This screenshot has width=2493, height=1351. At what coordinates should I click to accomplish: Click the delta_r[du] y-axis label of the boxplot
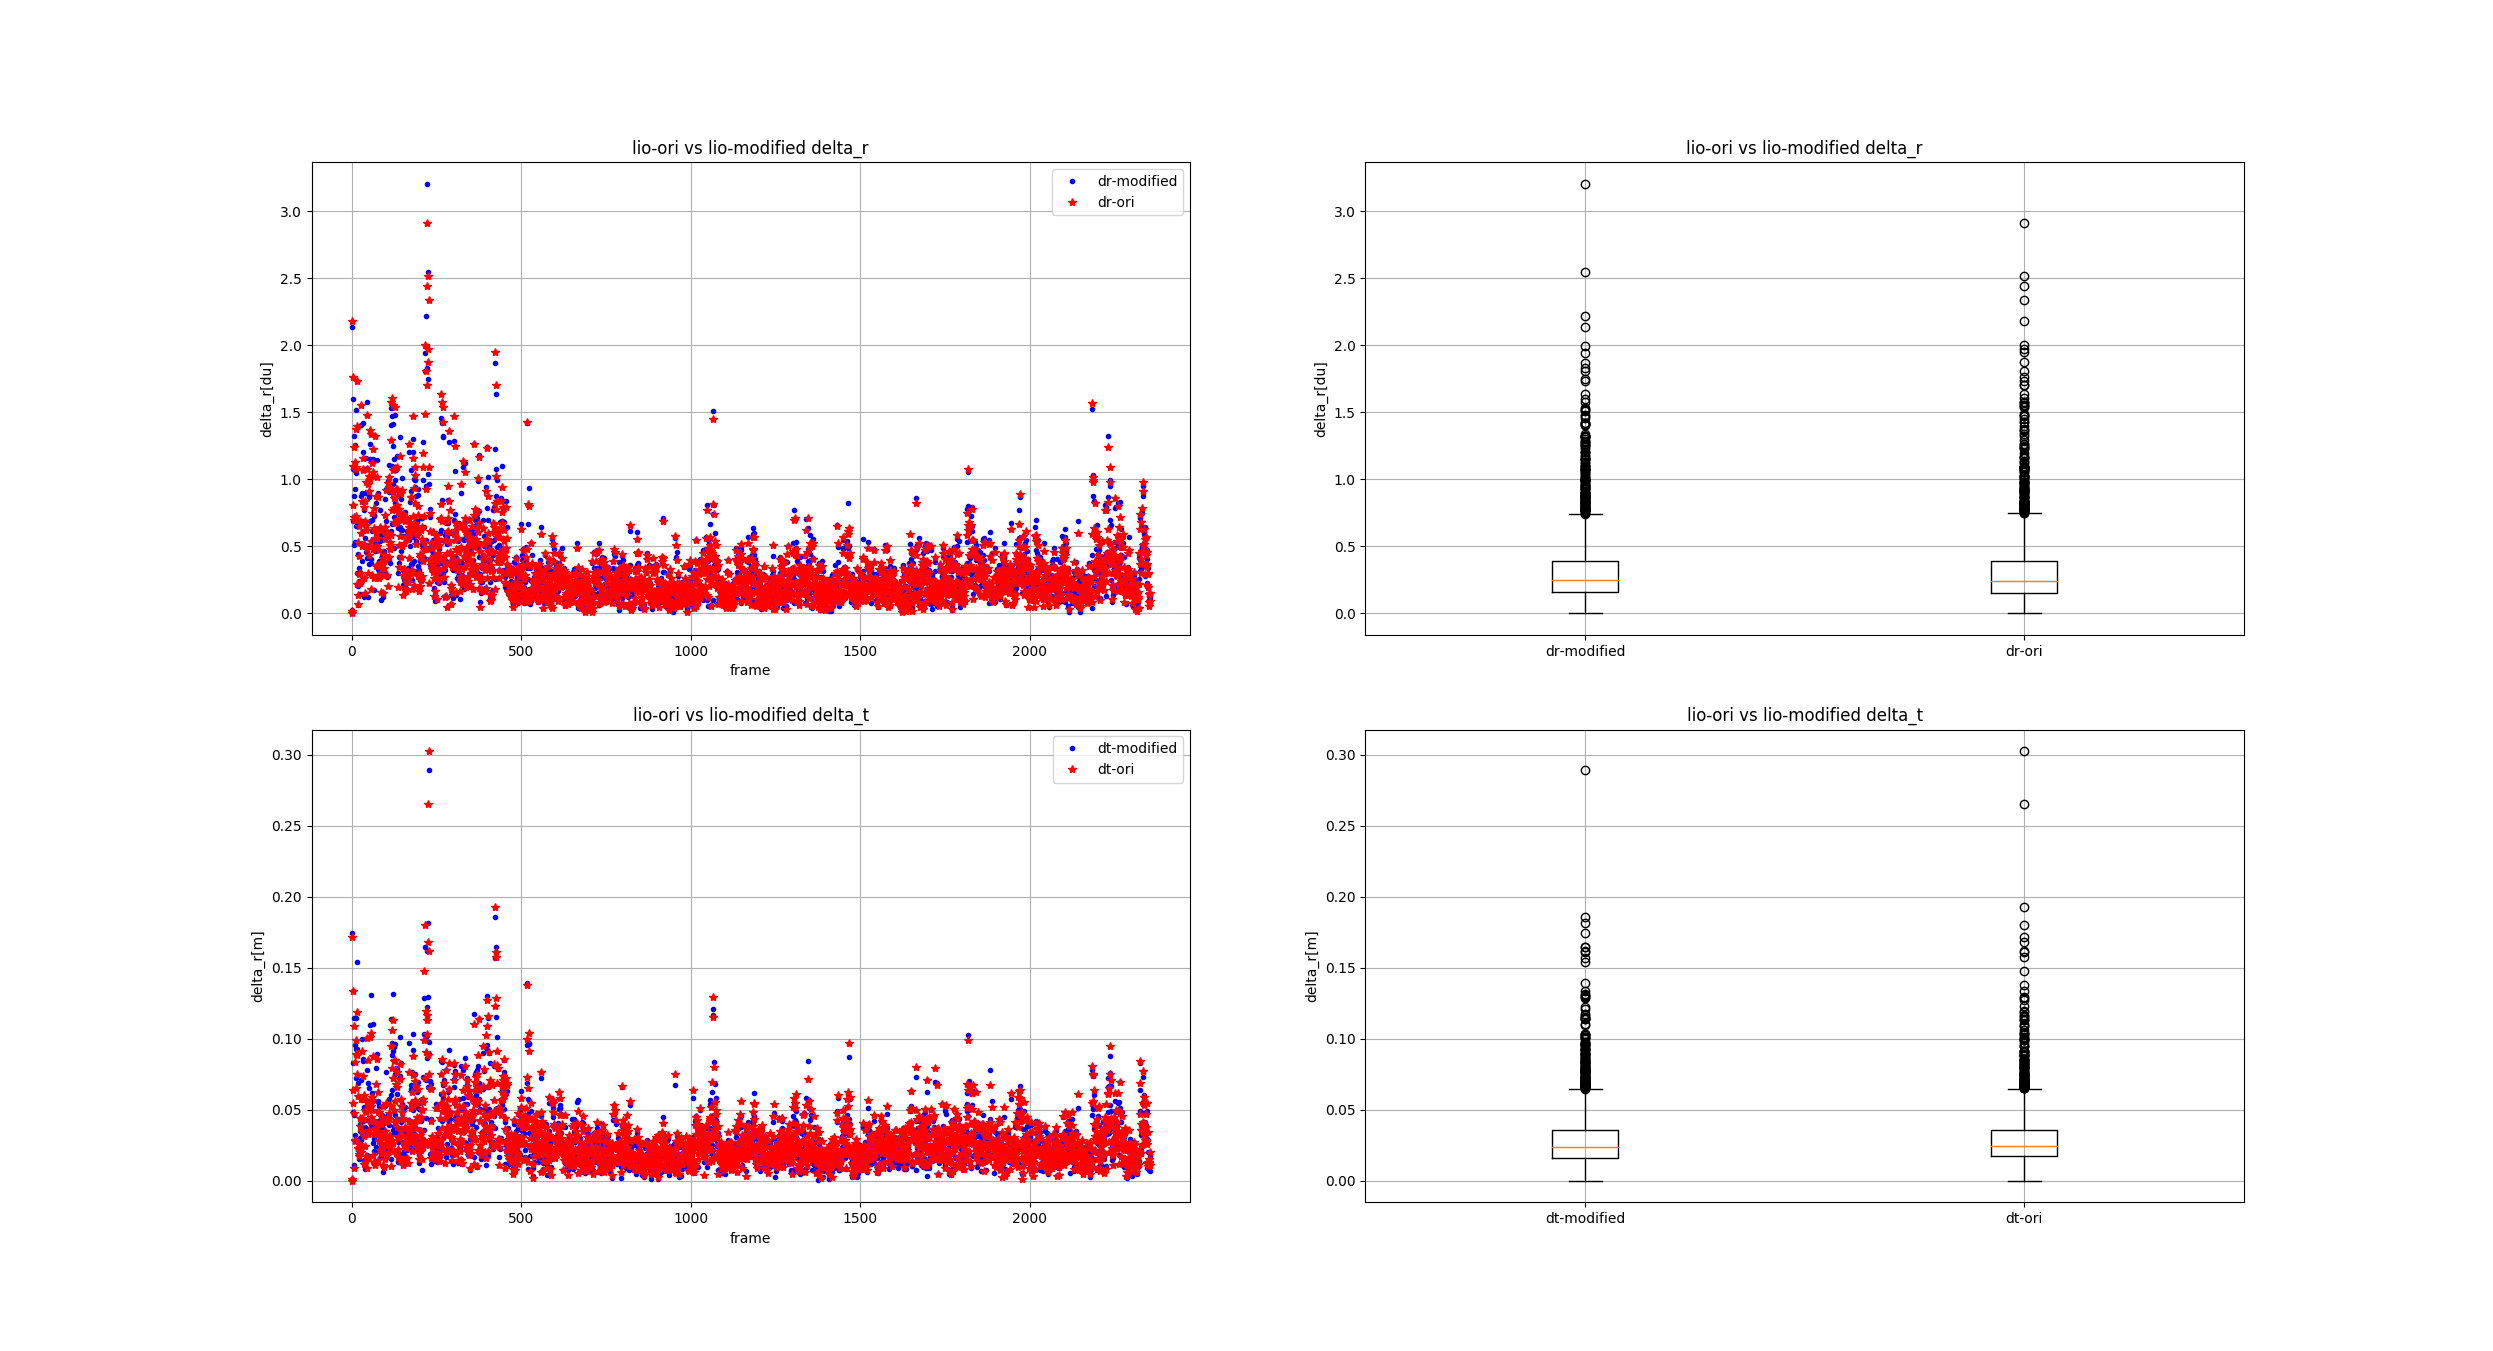[1320, 399]
